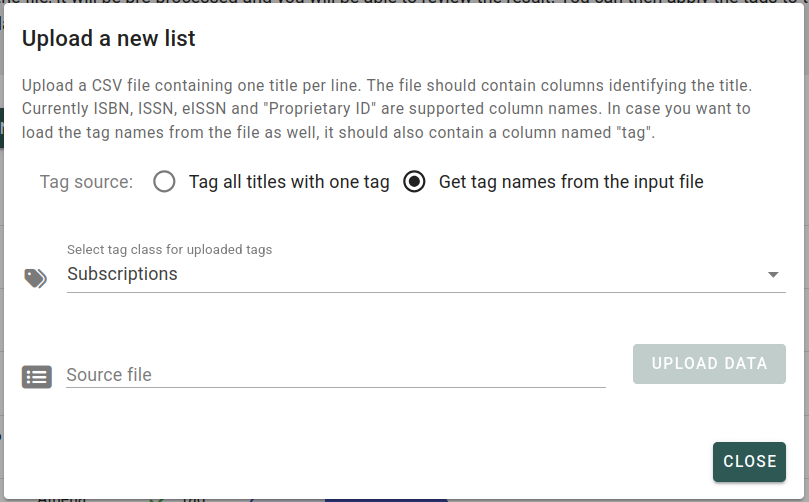Click the CSV upload instructions paragraph

click(x=386, y=109)
